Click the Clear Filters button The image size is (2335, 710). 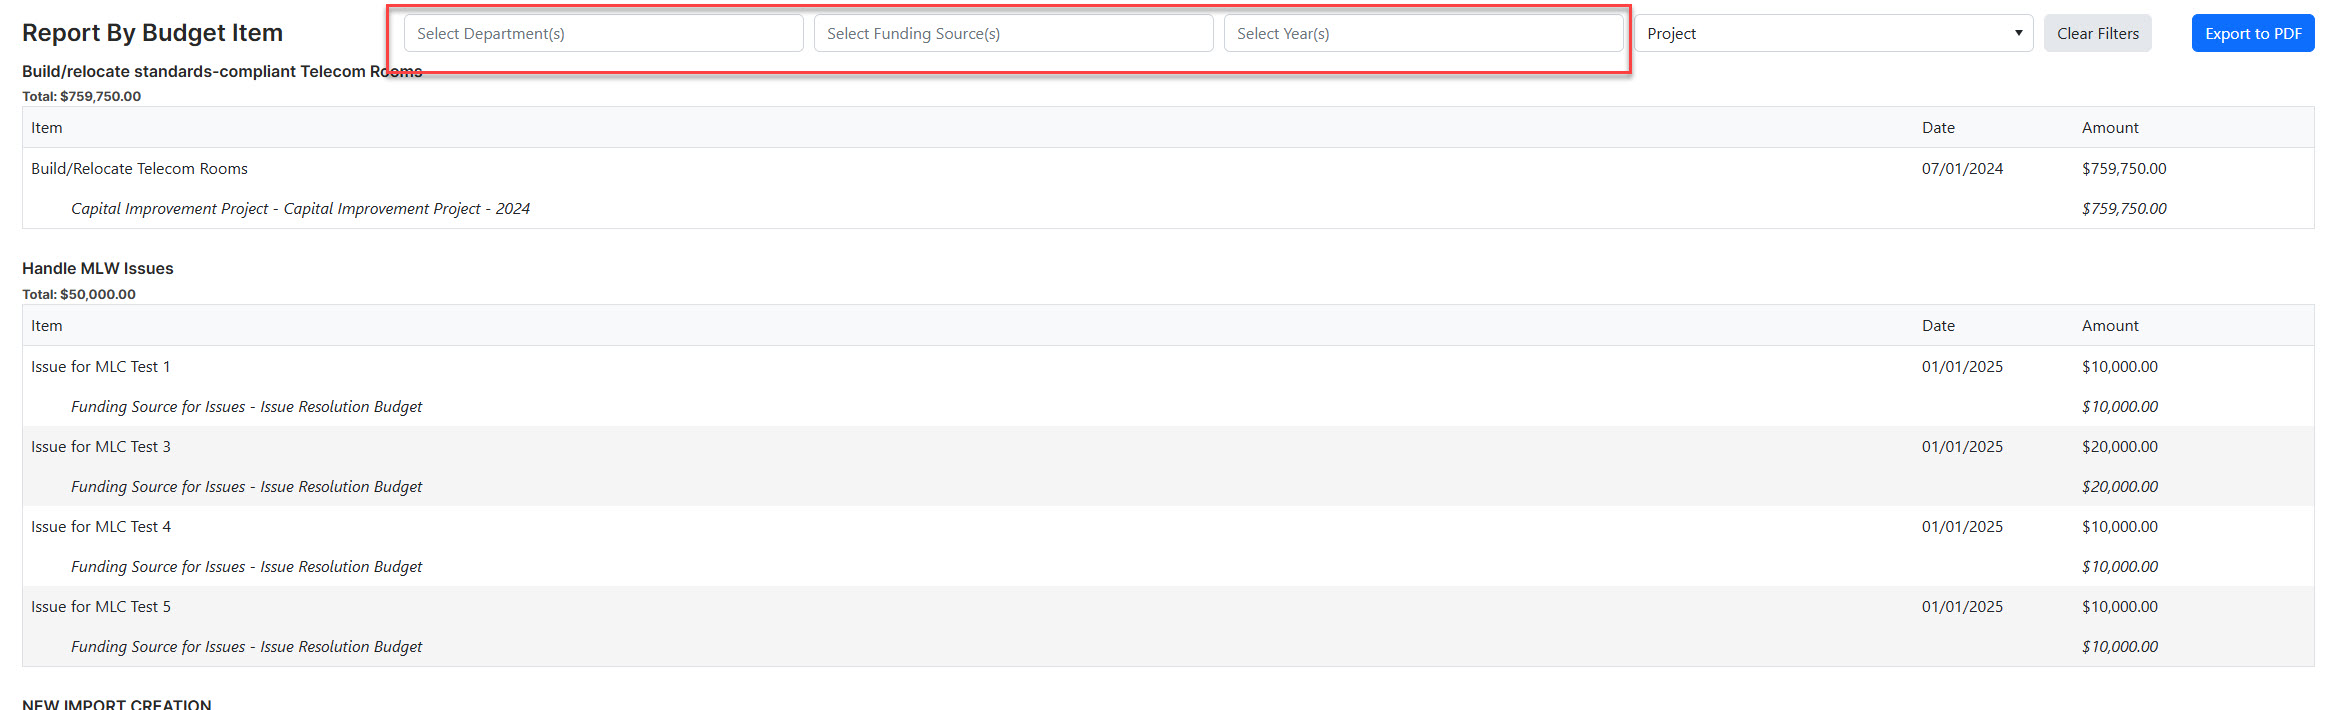coord(2097,33)
